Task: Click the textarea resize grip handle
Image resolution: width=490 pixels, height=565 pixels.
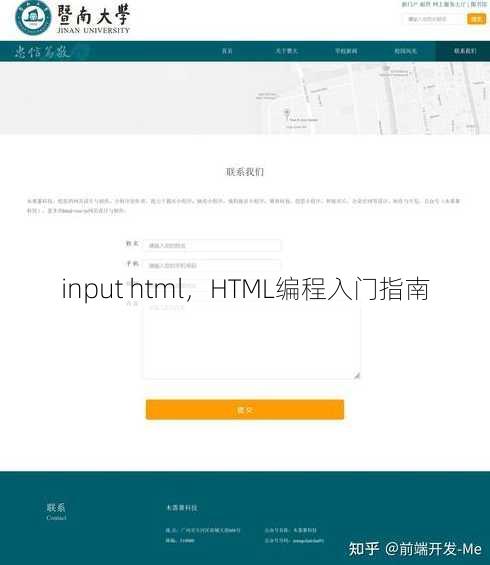Action: 357,376
